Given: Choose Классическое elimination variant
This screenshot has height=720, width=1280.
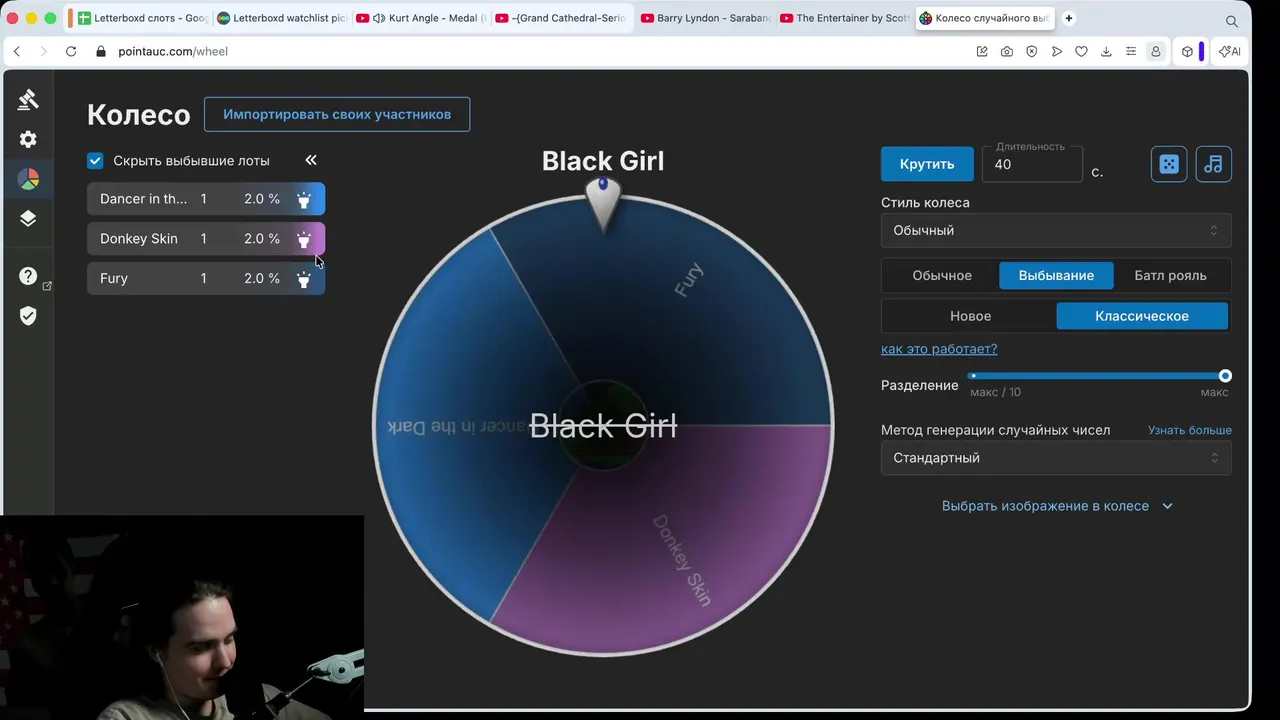Looking at the screenshot, I should click(1142, 316).
